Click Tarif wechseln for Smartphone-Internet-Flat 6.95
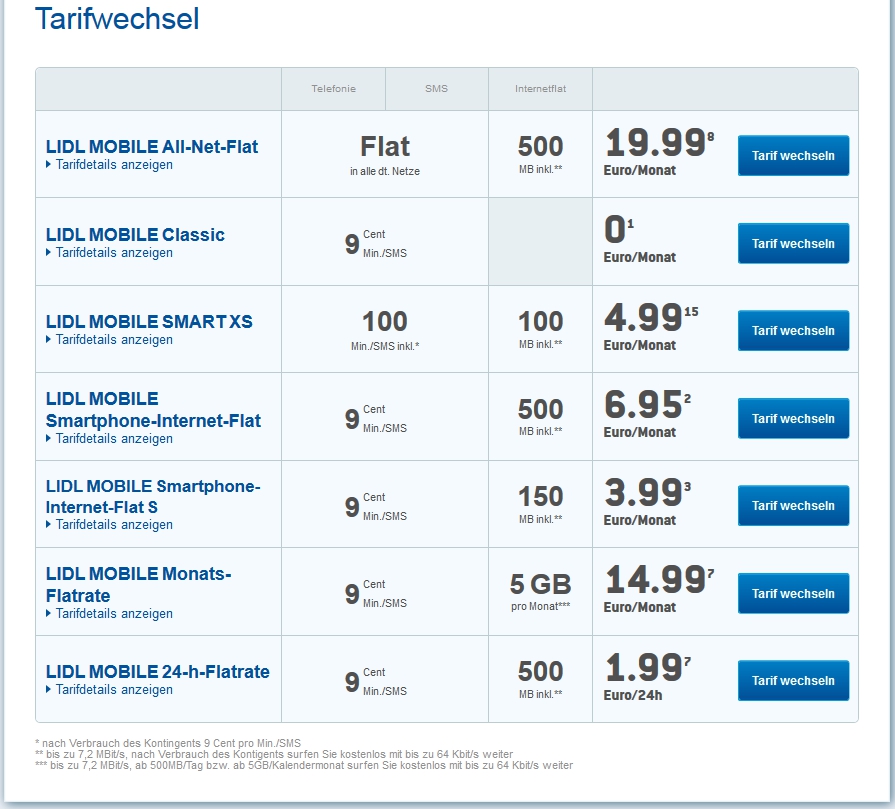 point(793,418)
